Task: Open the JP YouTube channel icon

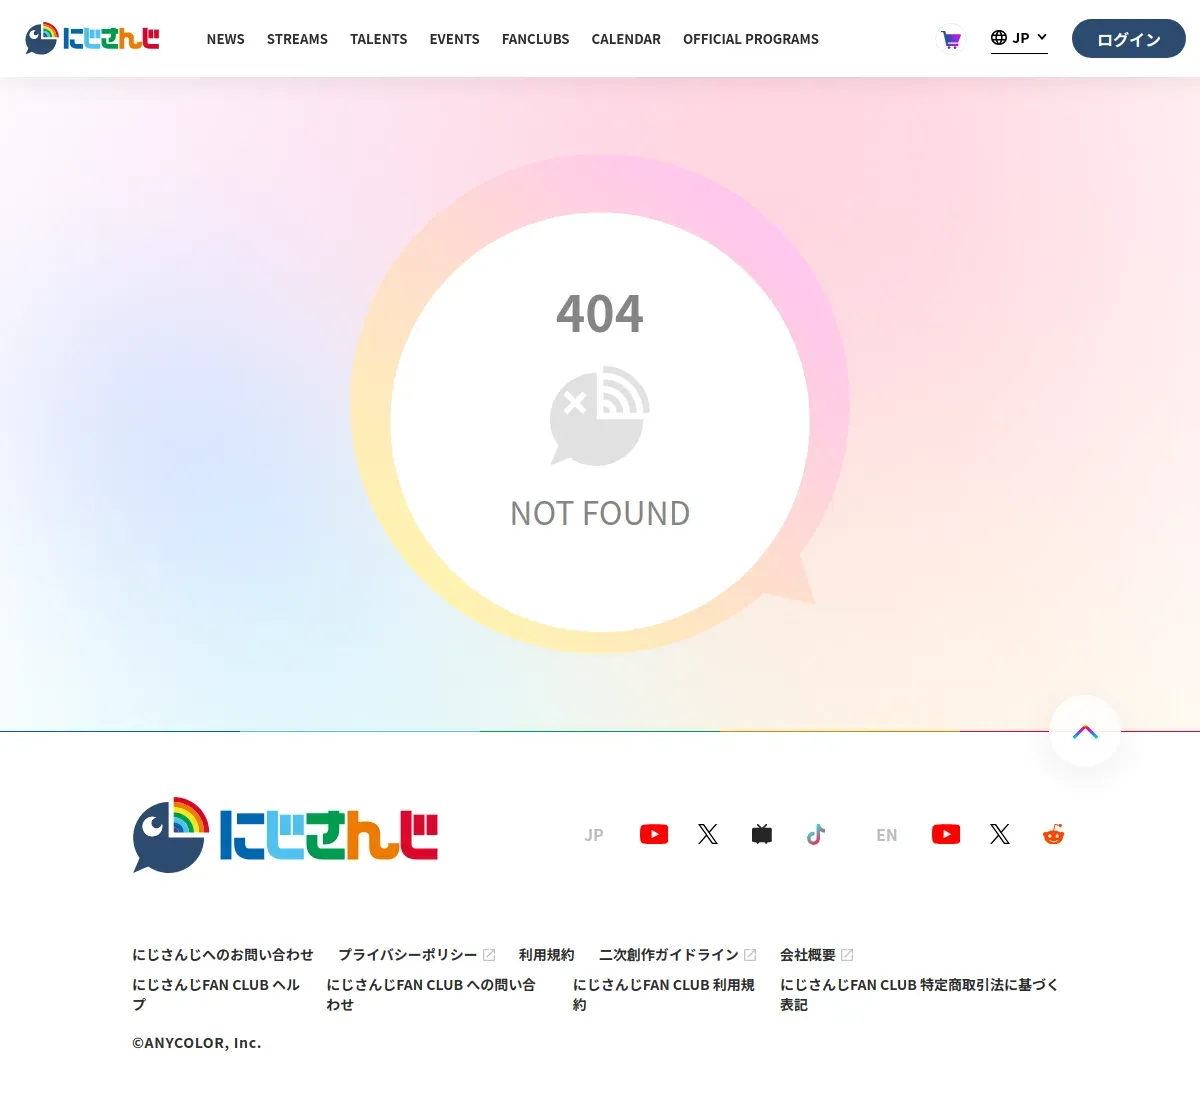Action: (x=654, y=834)
